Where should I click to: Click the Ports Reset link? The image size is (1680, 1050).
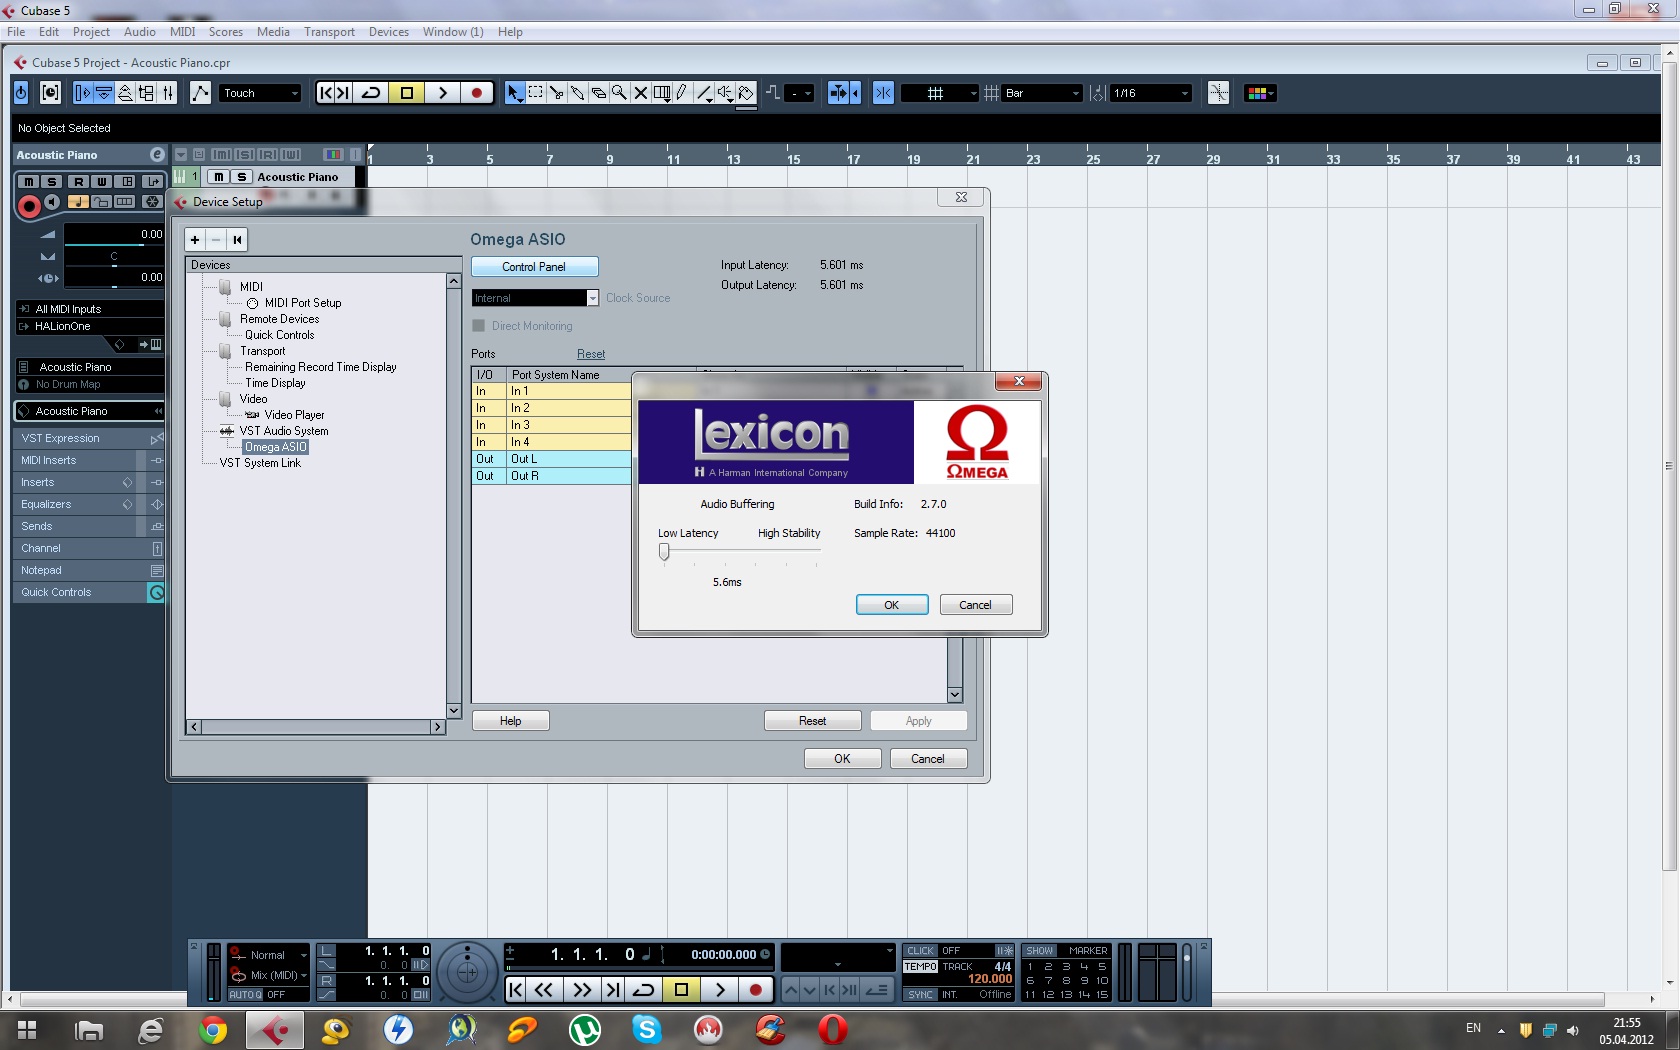tap(591, 354)
